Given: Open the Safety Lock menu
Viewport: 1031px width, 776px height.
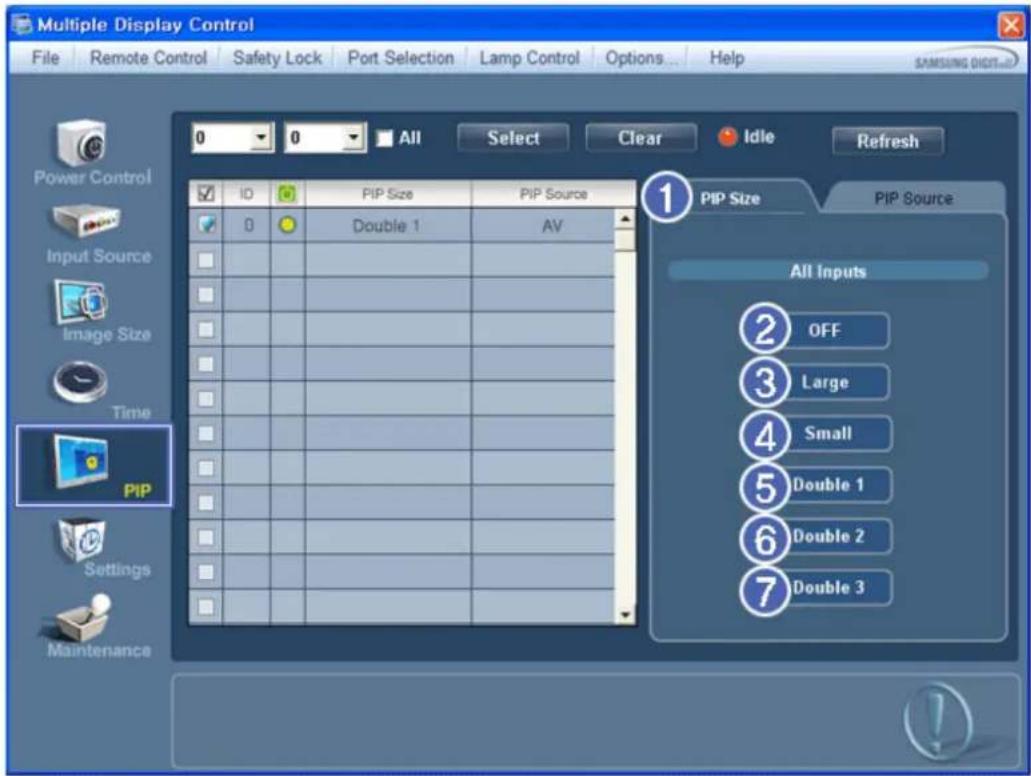Looking at the screenshot, I should 277,58.
